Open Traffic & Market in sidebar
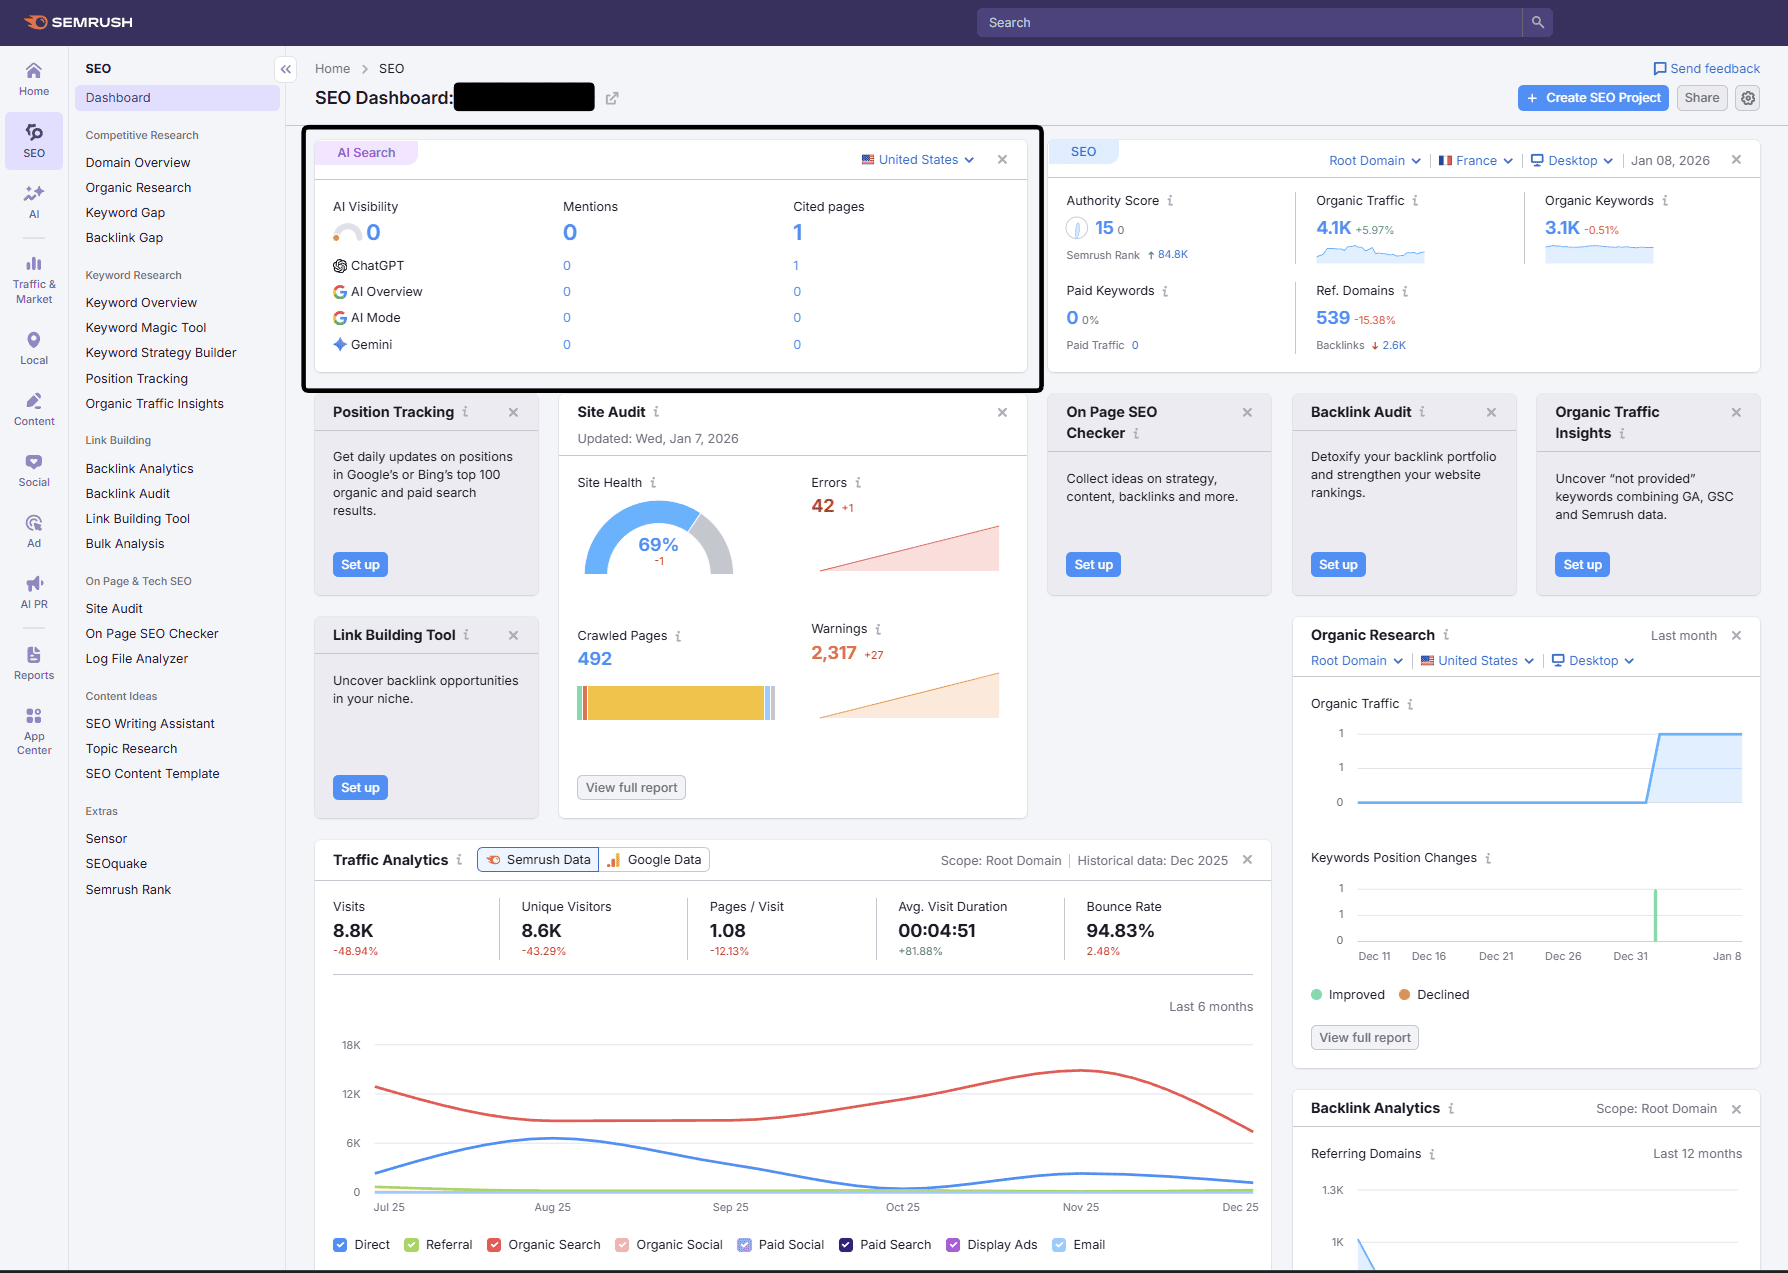Viewport: 1788px width, 1273px height. pos(34,279)
